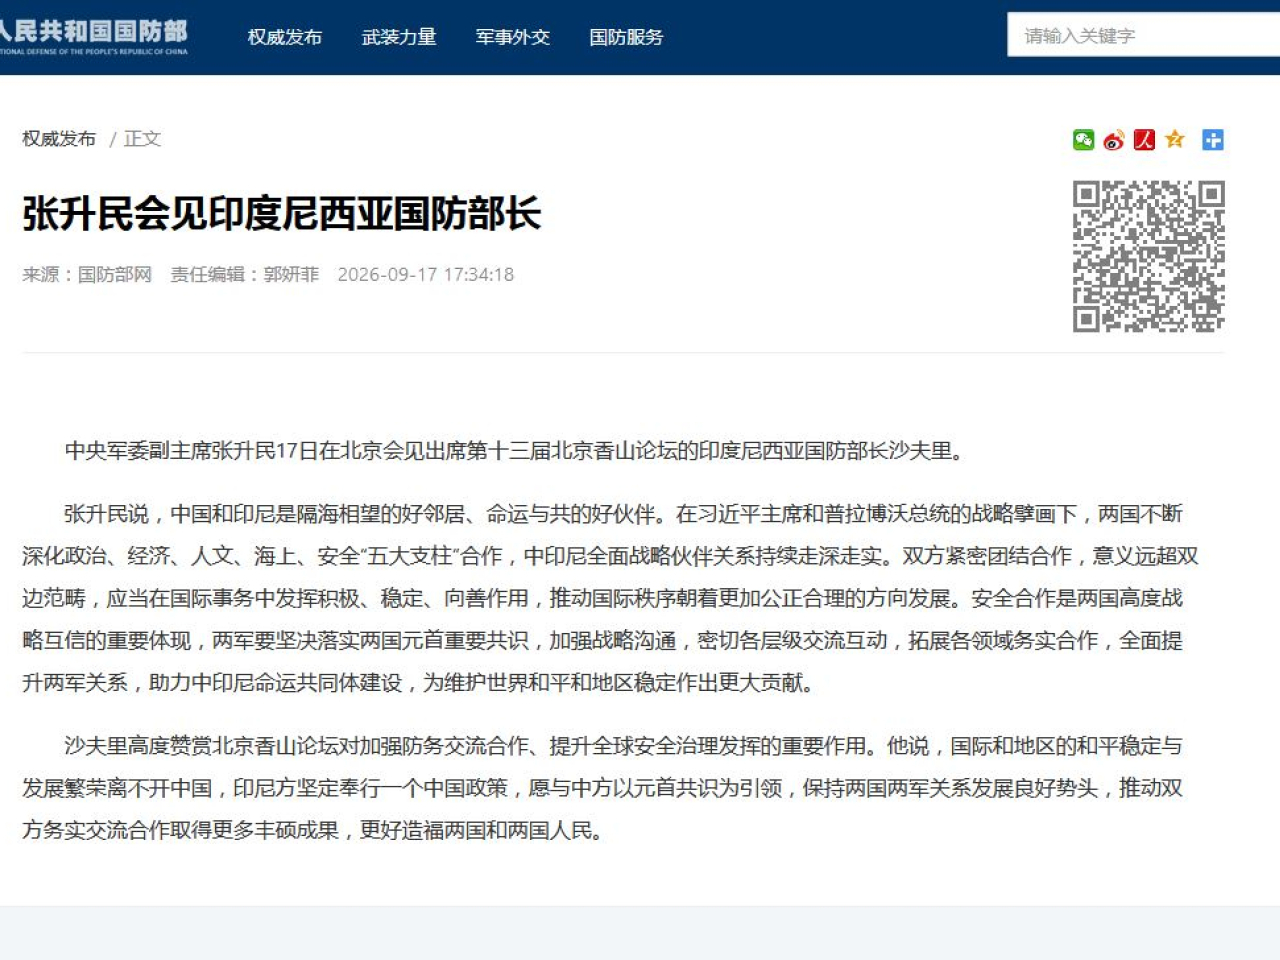Click the 正文 breadcrumb item
The height and width of the screenshot is (960, 1280).
pyautogui.click(x=142, y=139)
